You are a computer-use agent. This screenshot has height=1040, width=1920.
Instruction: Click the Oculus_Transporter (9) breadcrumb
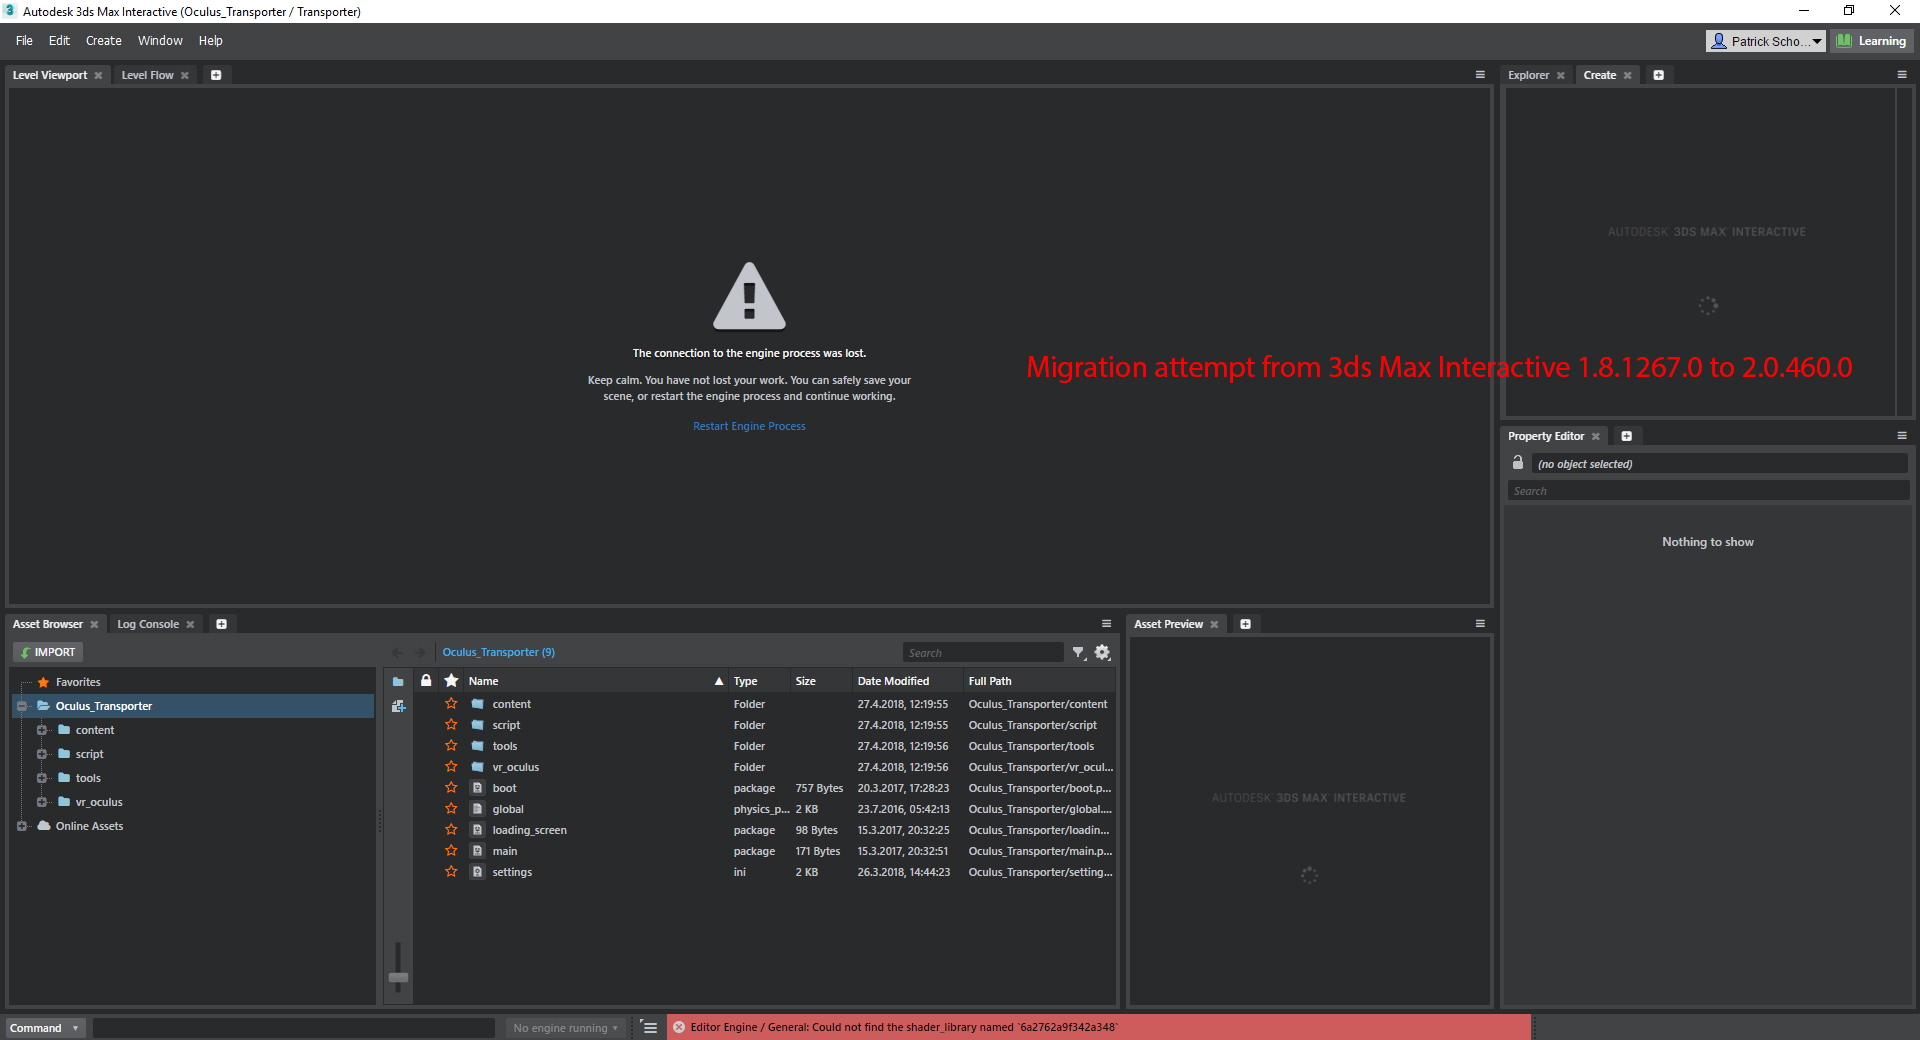tap(498, 653)
